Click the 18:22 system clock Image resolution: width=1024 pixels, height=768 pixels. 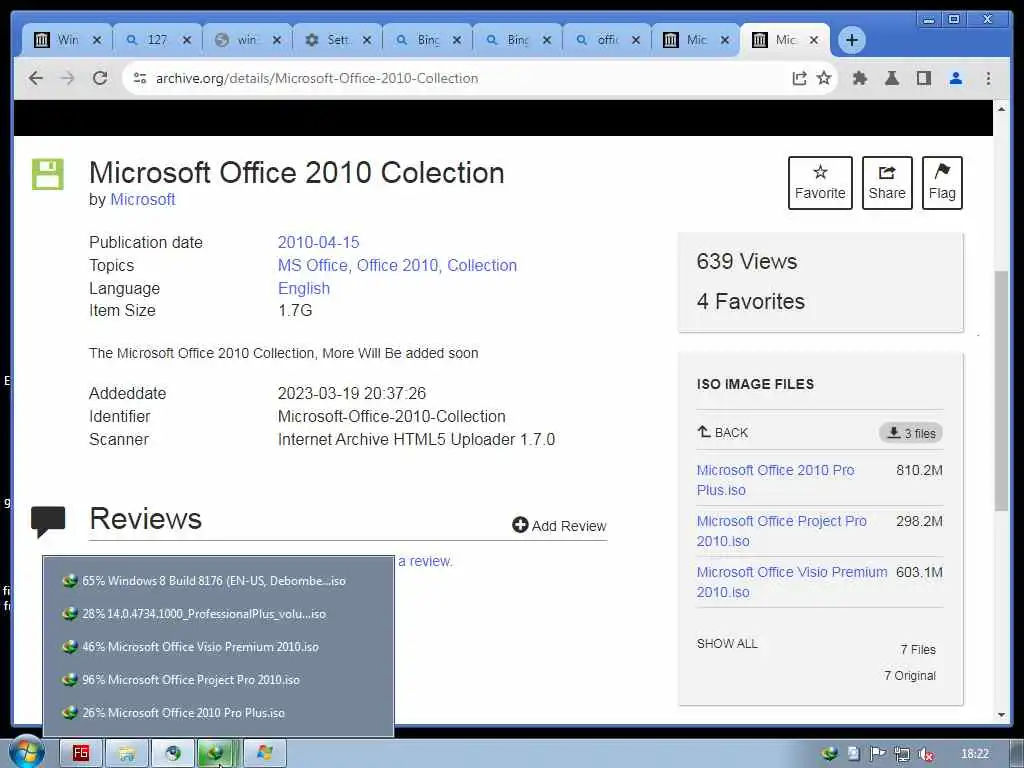click(x=975, y=754)
